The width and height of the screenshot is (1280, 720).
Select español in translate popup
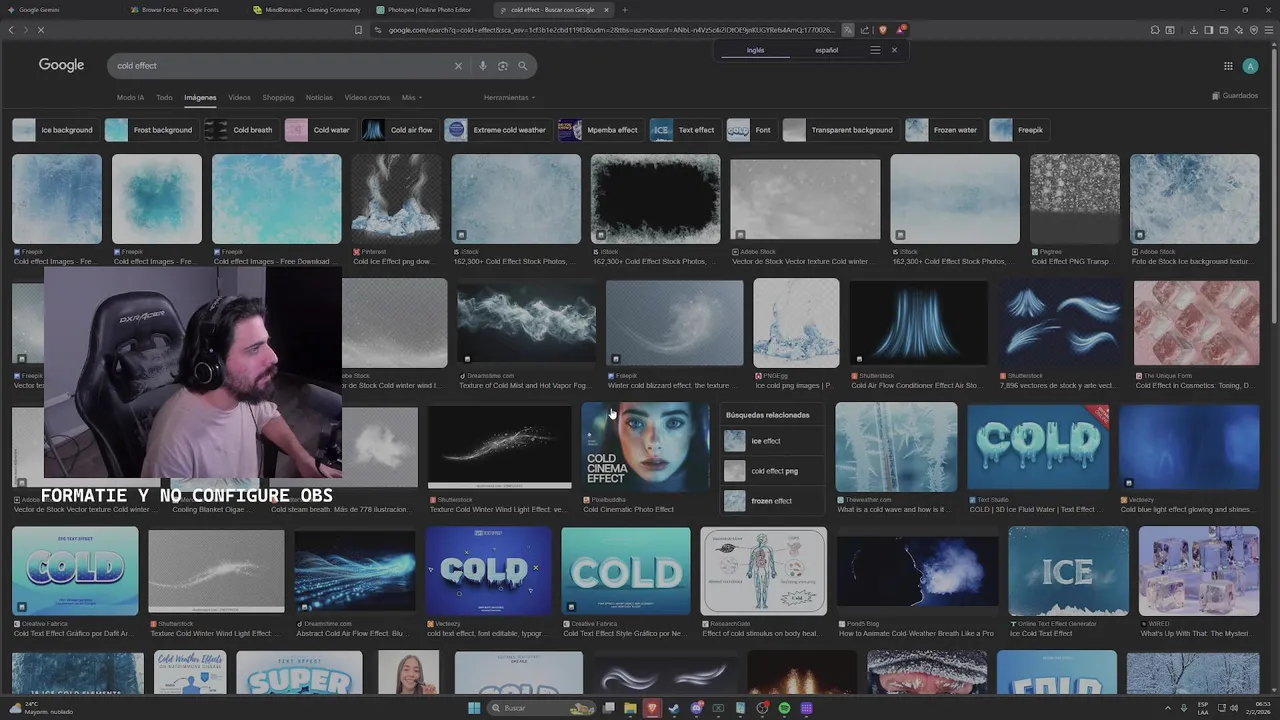point(826,50)
